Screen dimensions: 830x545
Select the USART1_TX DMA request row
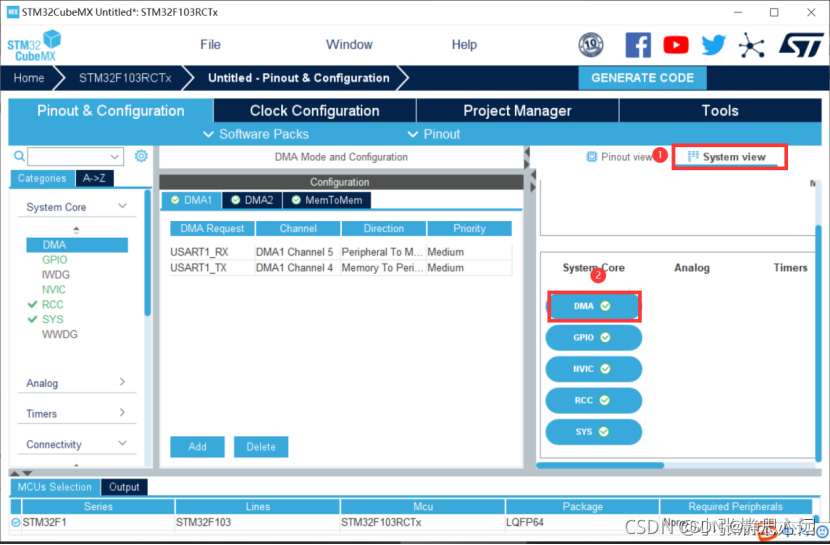tap(341, 268)
